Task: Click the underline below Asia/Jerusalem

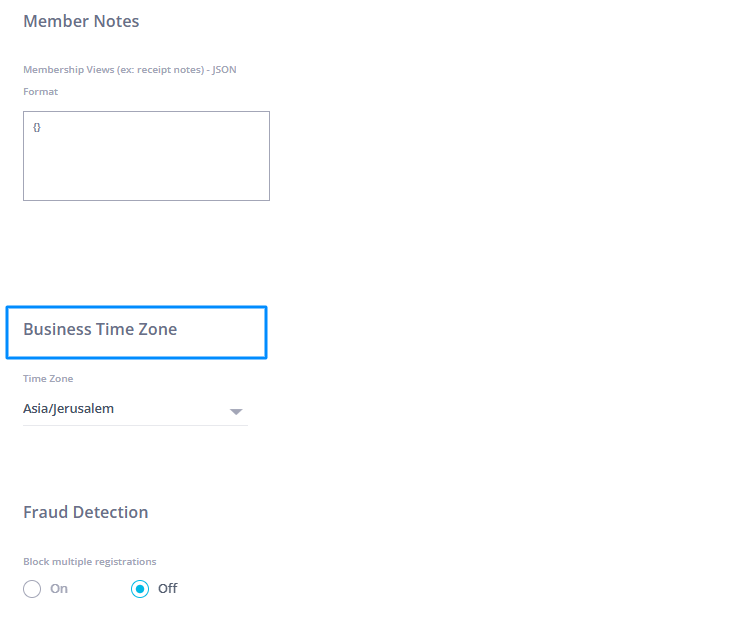Action: [x=135, y=425]
